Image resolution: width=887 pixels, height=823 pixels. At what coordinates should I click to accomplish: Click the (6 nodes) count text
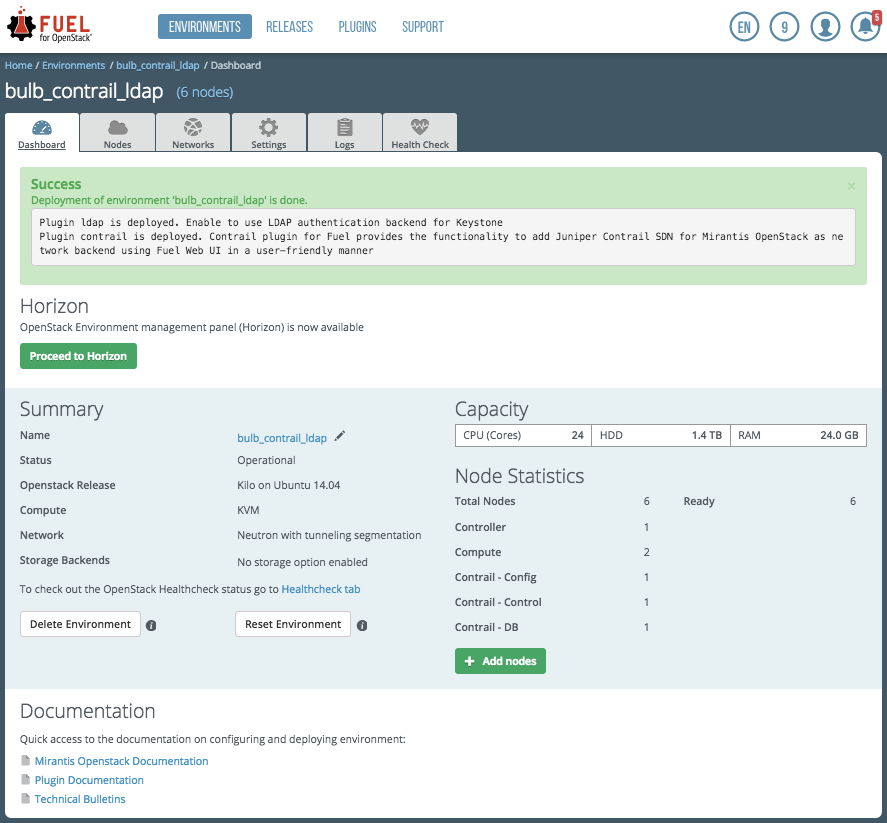pos(205,92)
